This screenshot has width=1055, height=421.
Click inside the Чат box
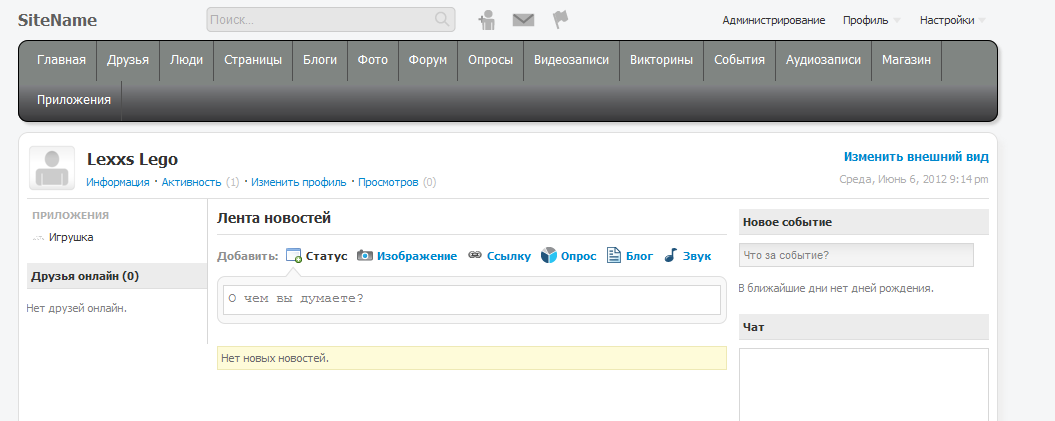(x=864, y=385)
